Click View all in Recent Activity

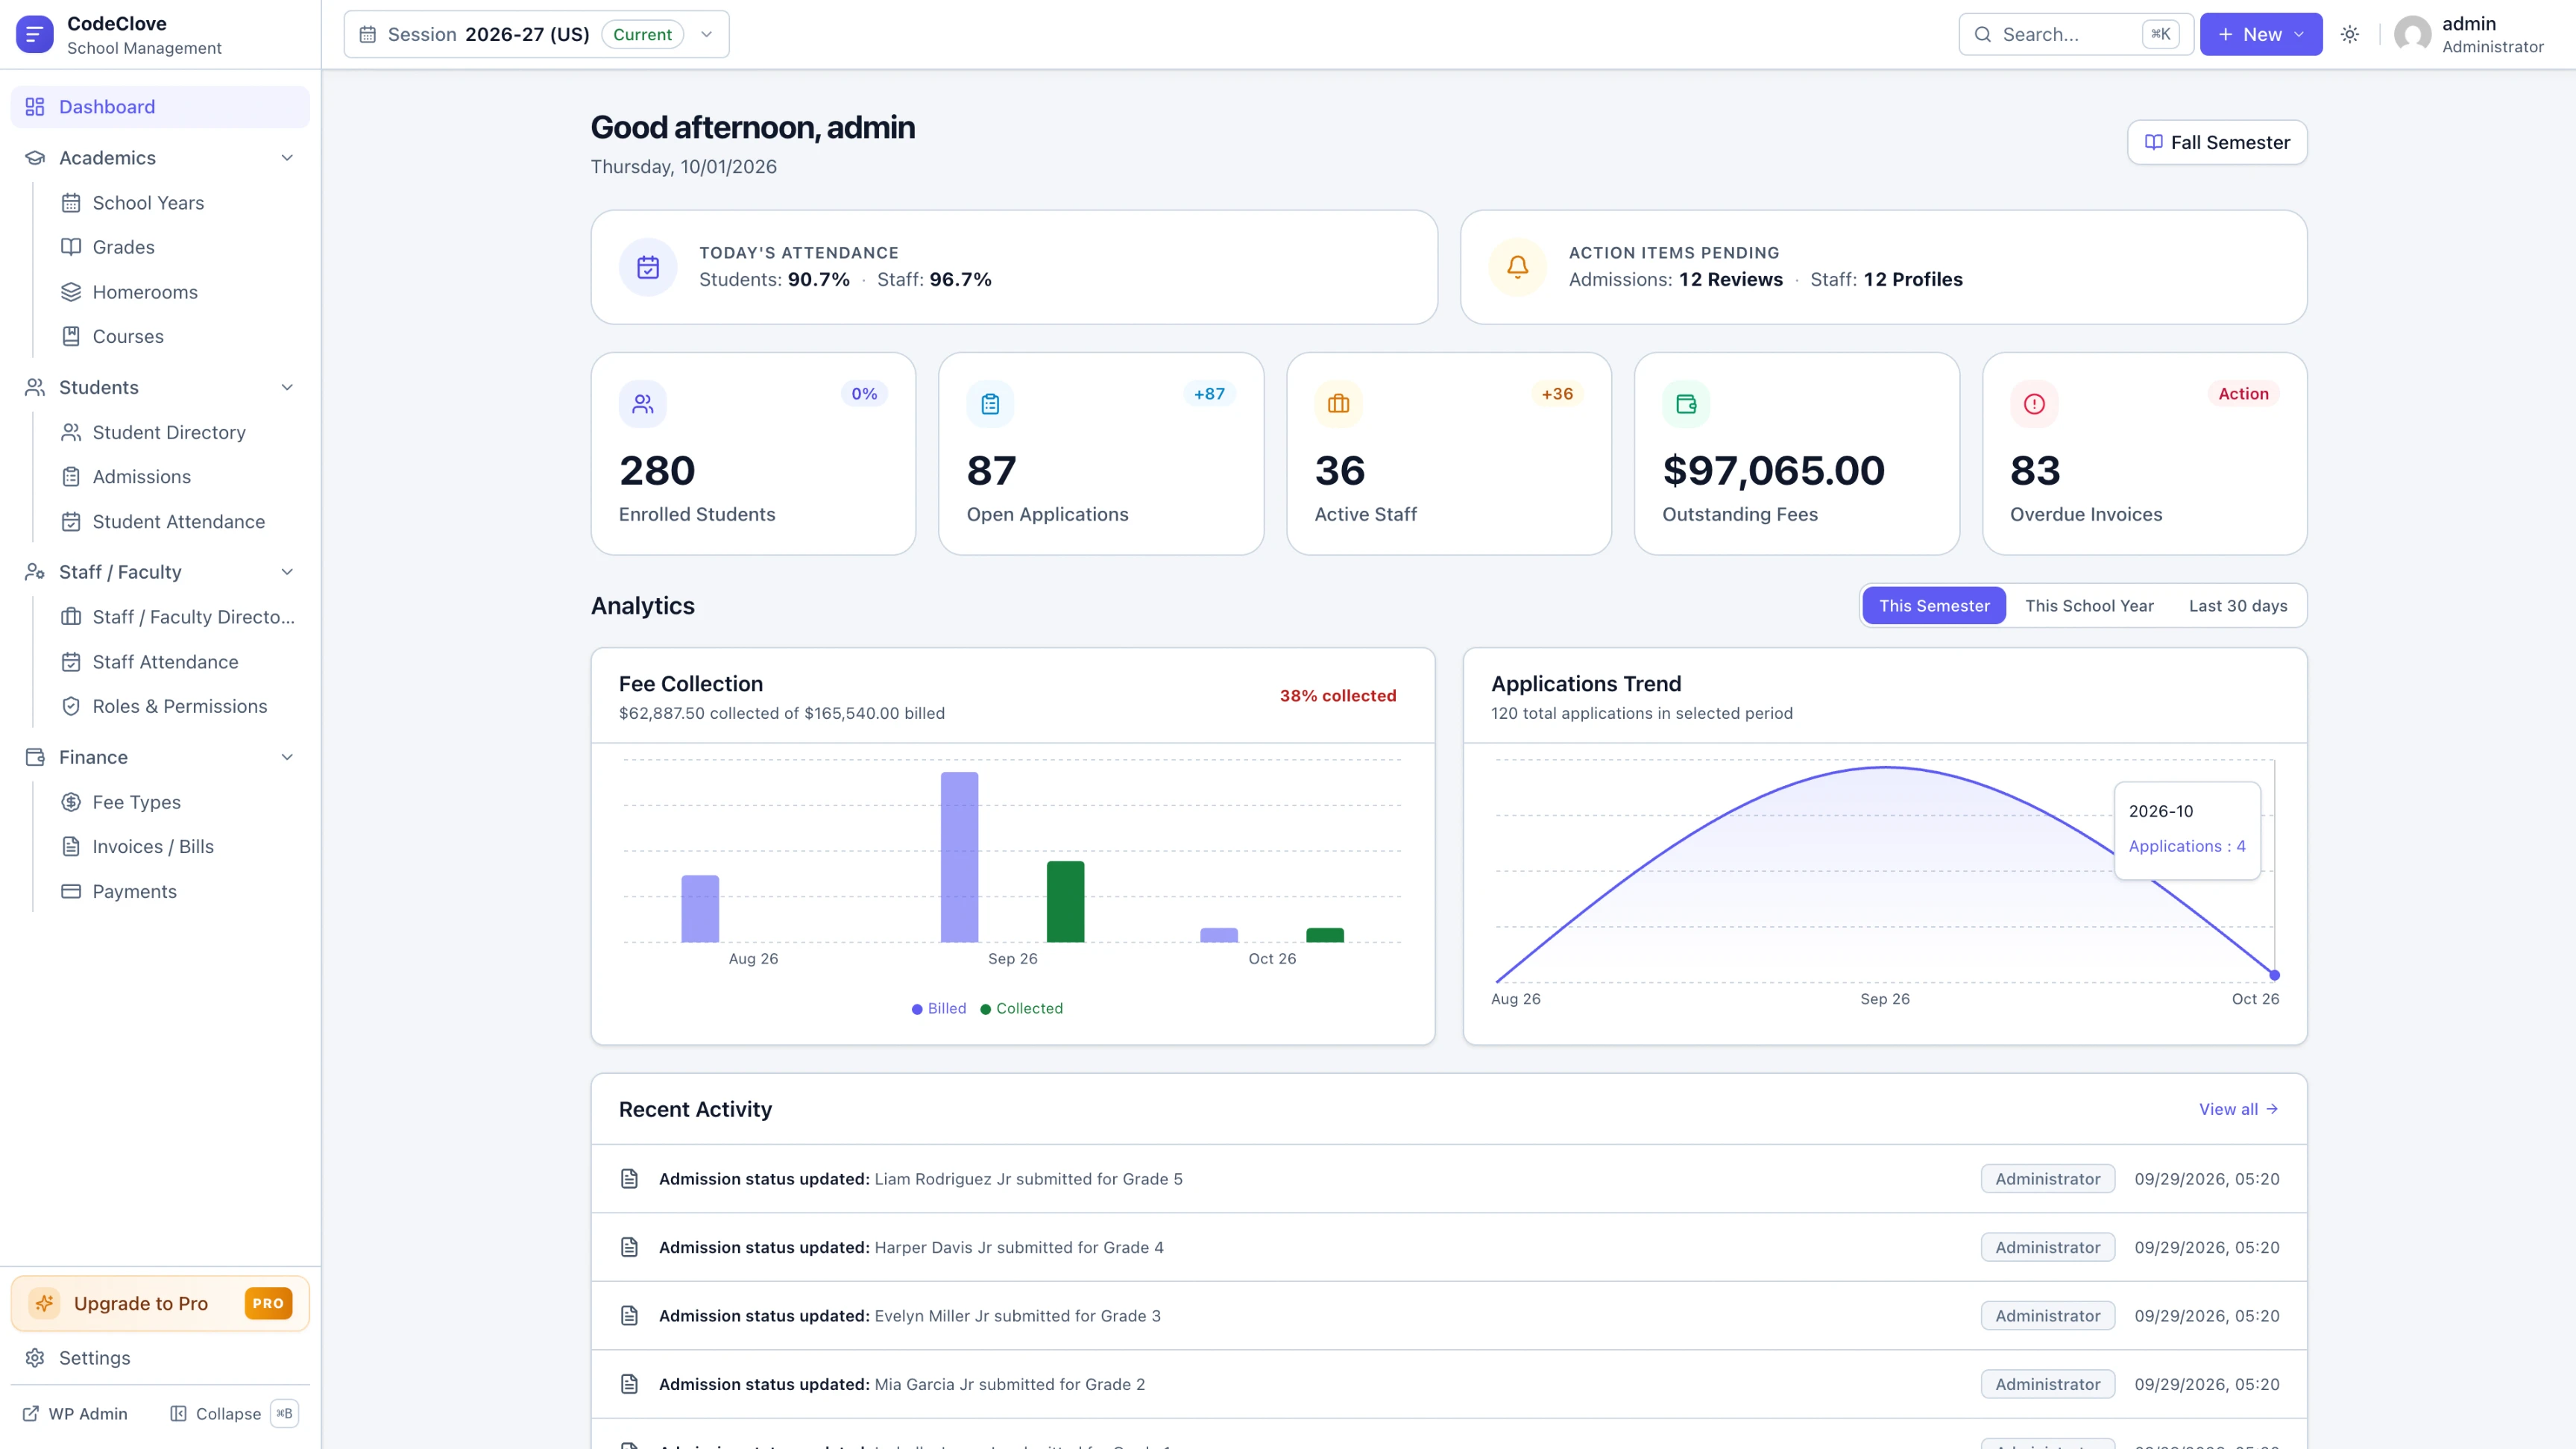coord(2238,1109)
